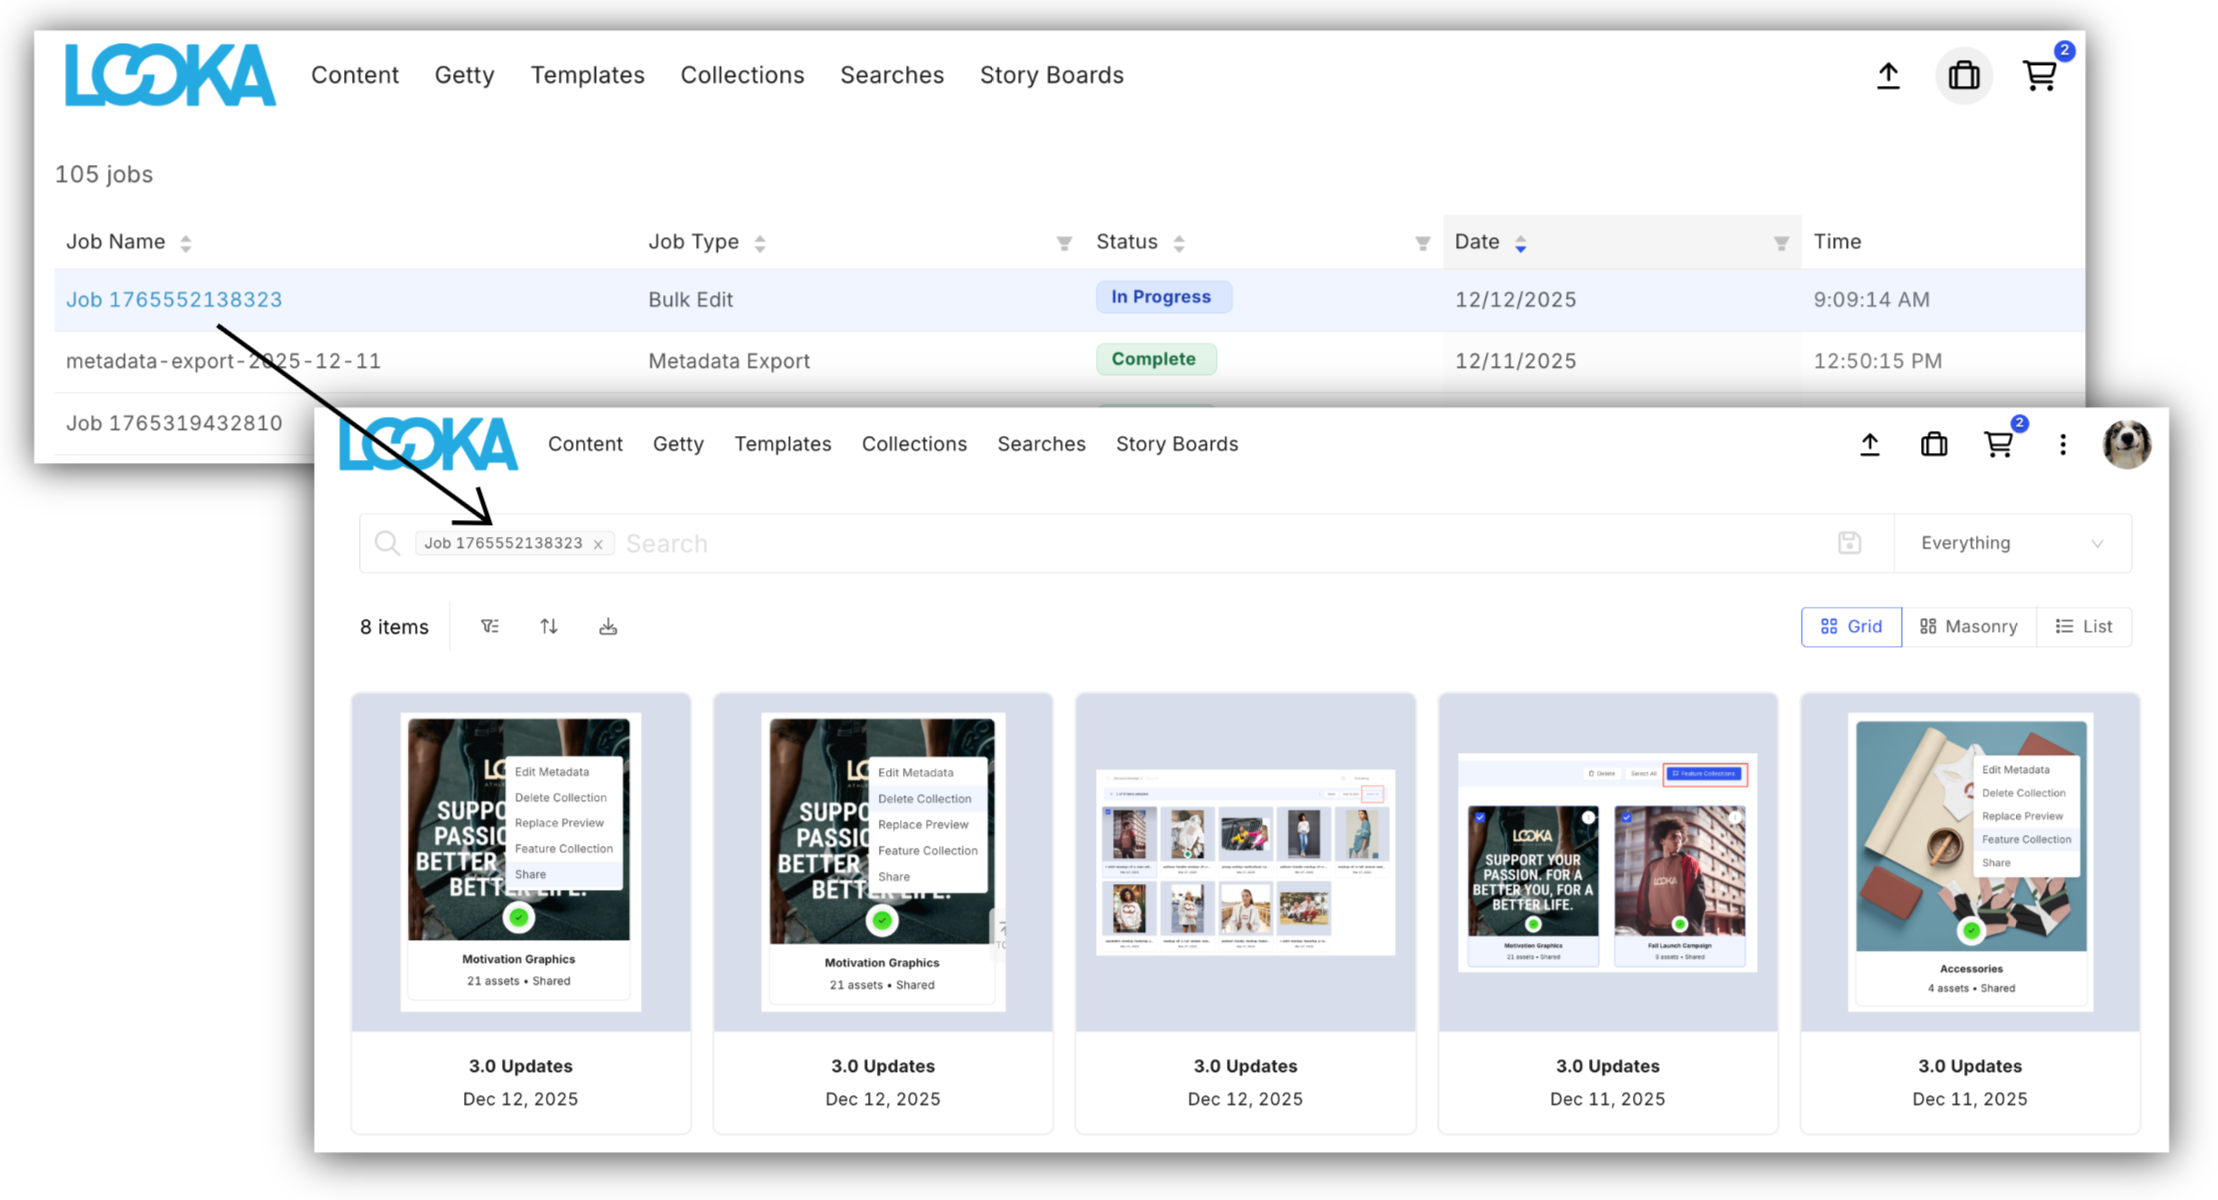This screenshot has height=1200, width=2218.
Task: Open the three-dot more options menu
Action: tap(2062, 445)
